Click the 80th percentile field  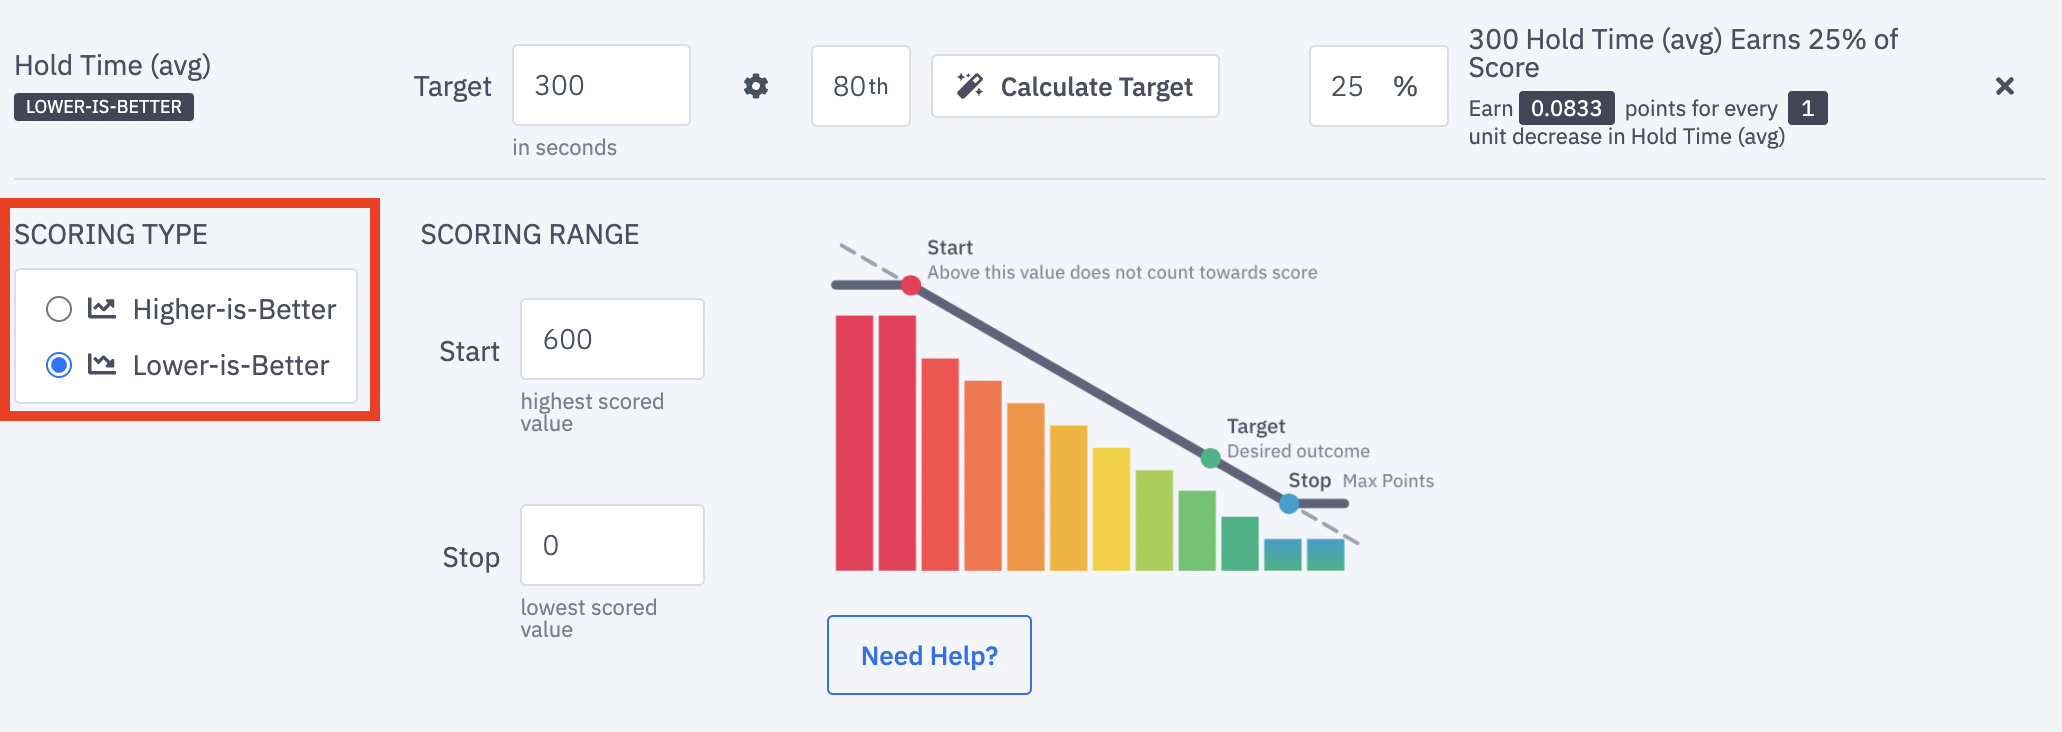860,86
